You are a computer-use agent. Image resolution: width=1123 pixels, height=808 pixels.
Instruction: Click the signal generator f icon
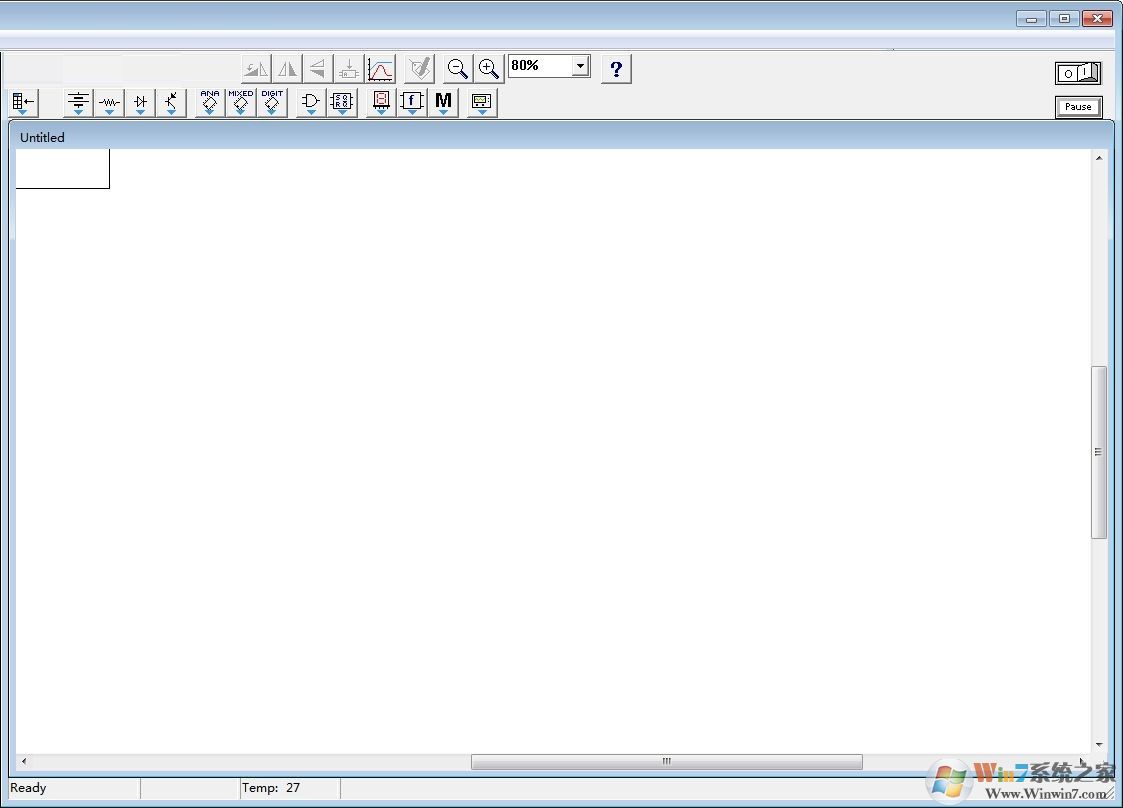coord(412,100)
